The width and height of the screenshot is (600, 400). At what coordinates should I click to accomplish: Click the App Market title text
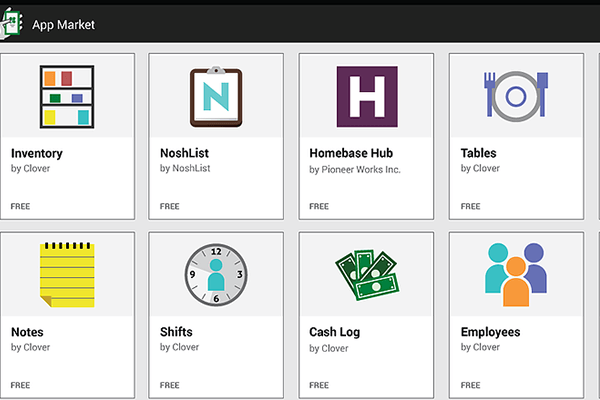(63, 25)
